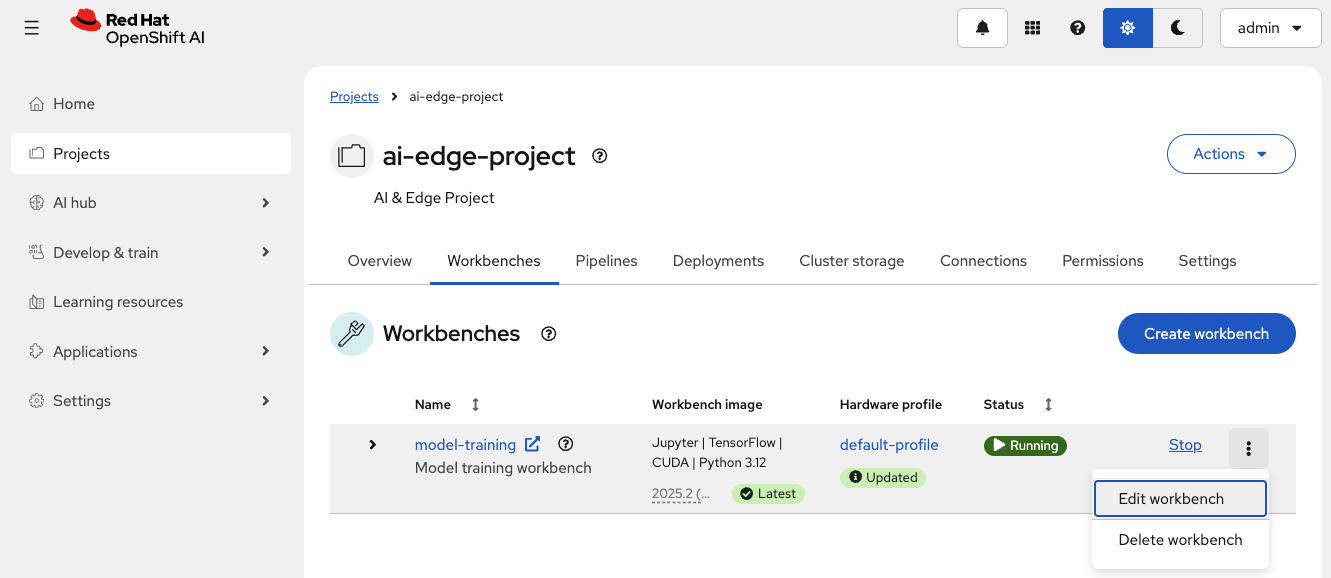Click the Projects breadcrumb link

[x=354, y=97]
